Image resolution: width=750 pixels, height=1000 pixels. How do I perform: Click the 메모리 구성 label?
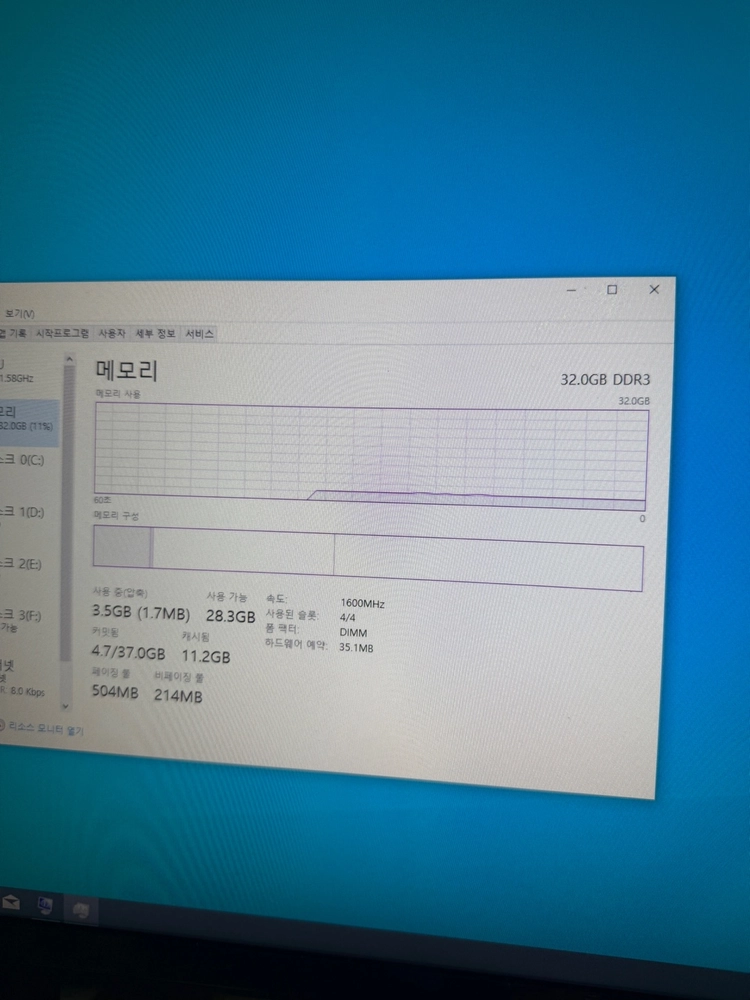(x=115, y=515)
